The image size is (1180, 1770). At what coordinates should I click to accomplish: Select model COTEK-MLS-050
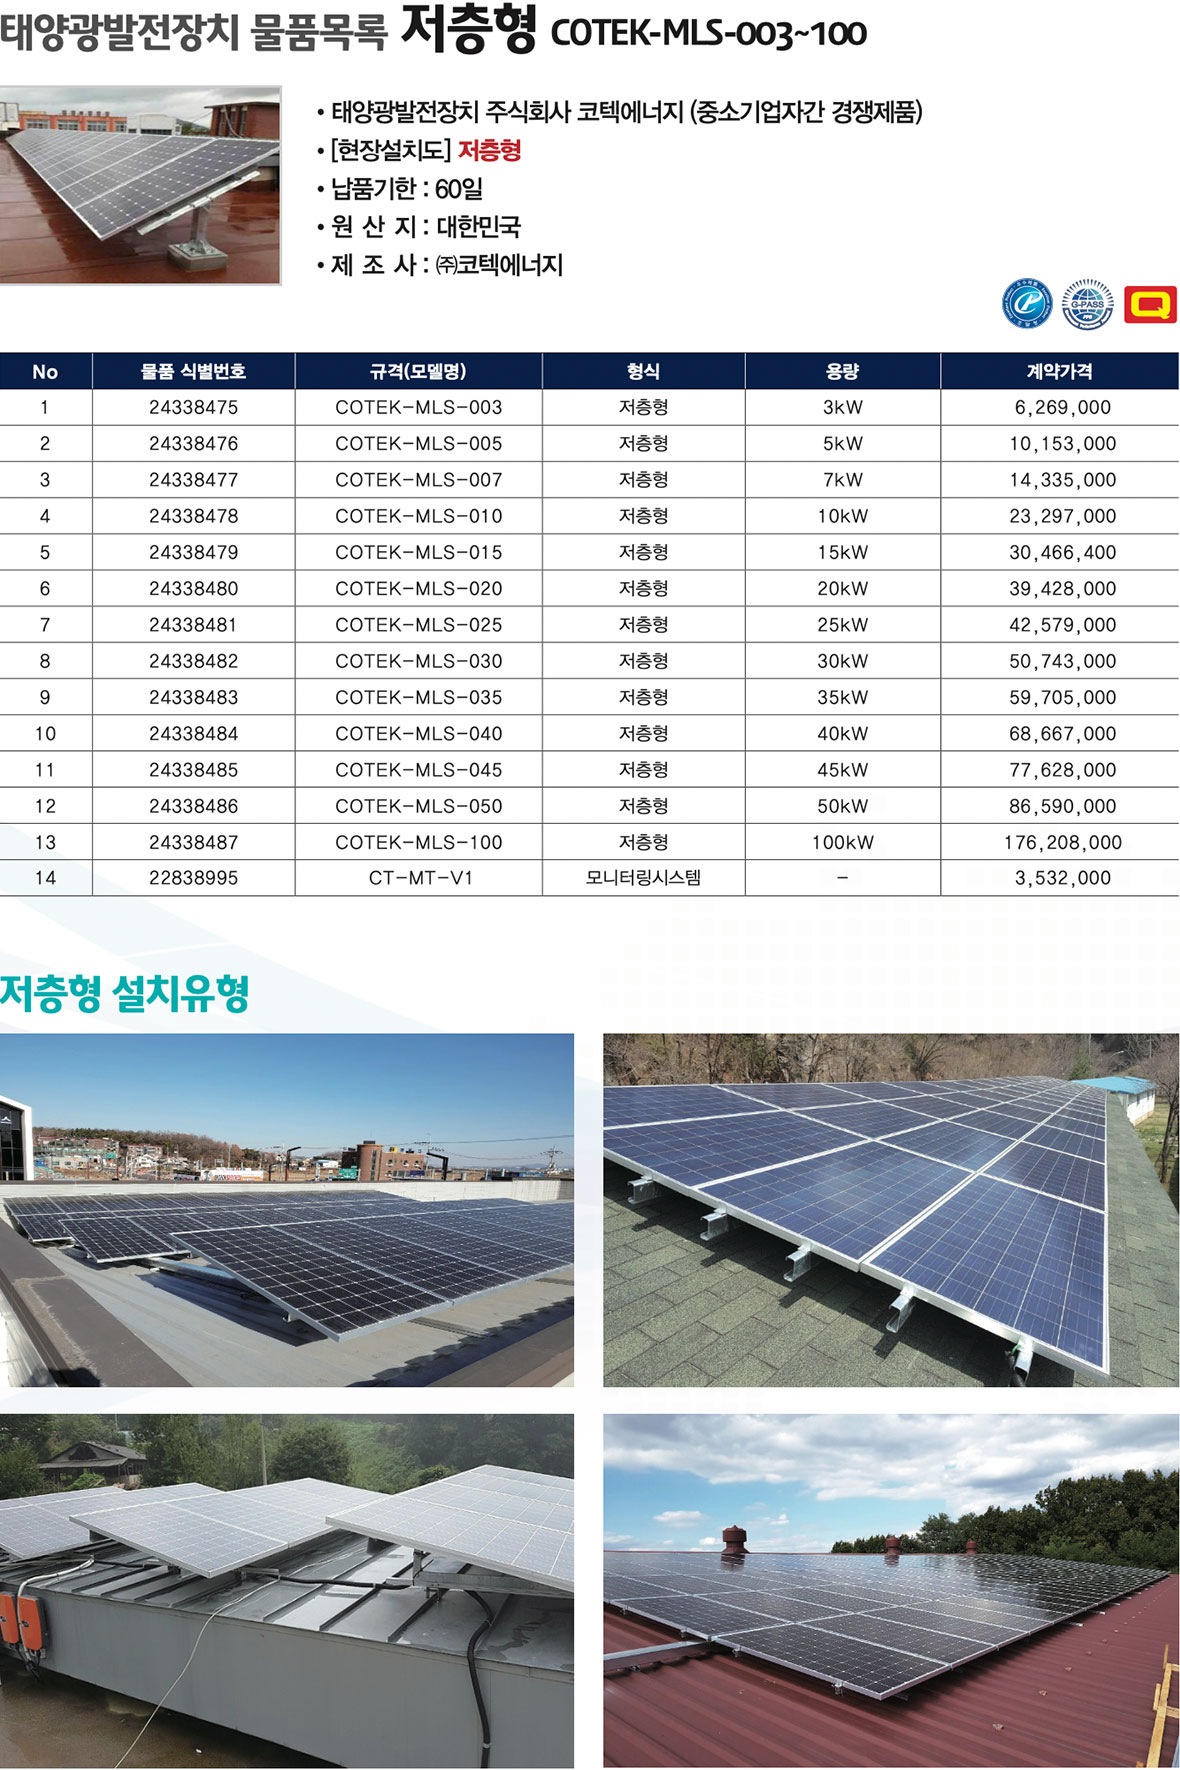coord(419,806)
